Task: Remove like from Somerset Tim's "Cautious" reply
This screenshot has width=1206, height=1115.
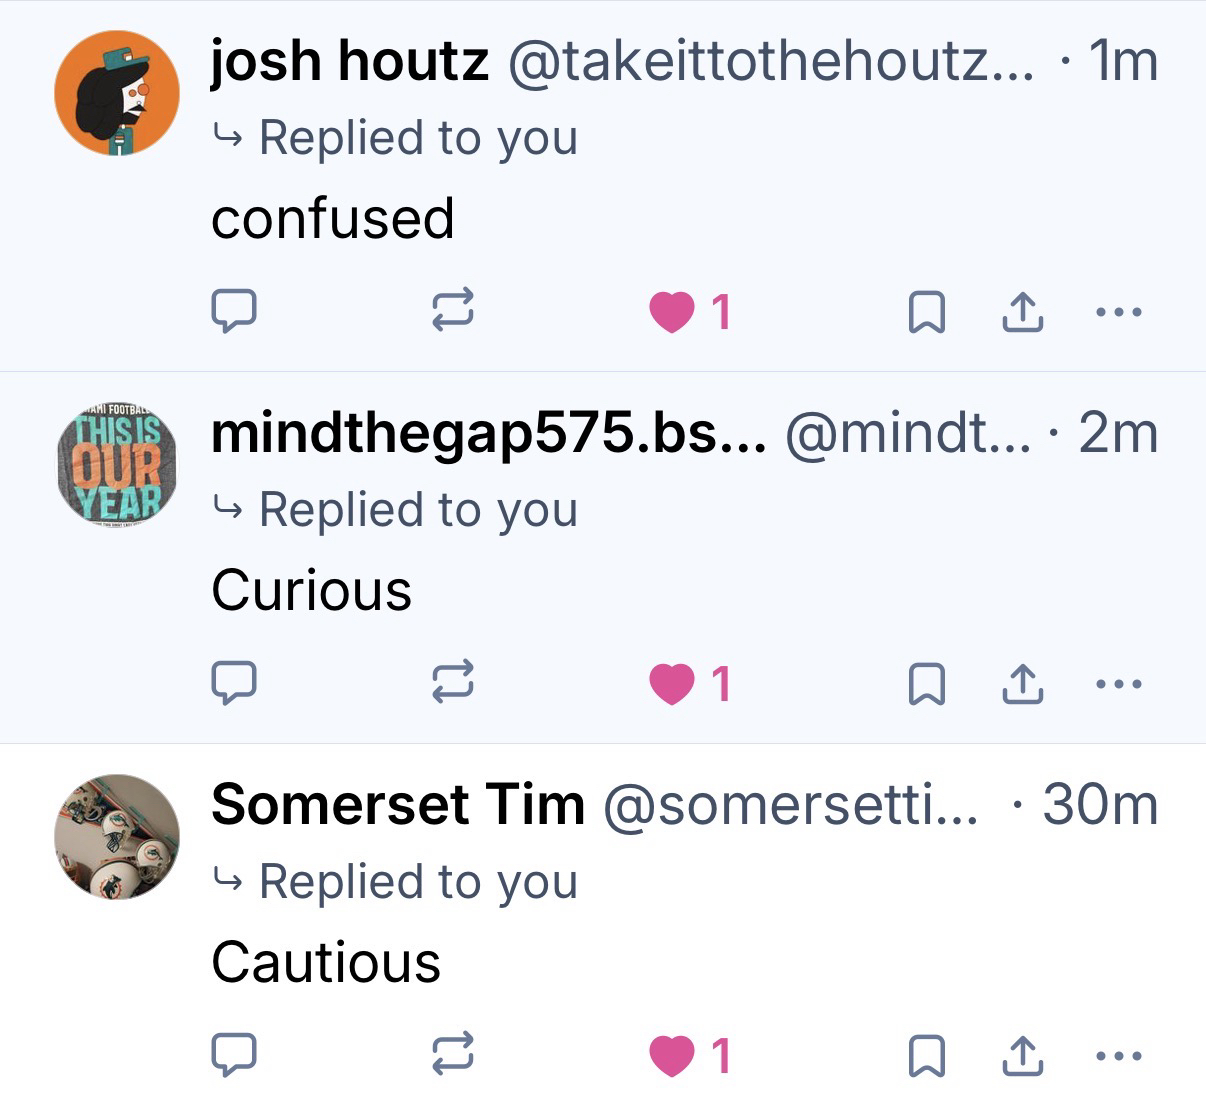Action: (x=672, y=1057)
